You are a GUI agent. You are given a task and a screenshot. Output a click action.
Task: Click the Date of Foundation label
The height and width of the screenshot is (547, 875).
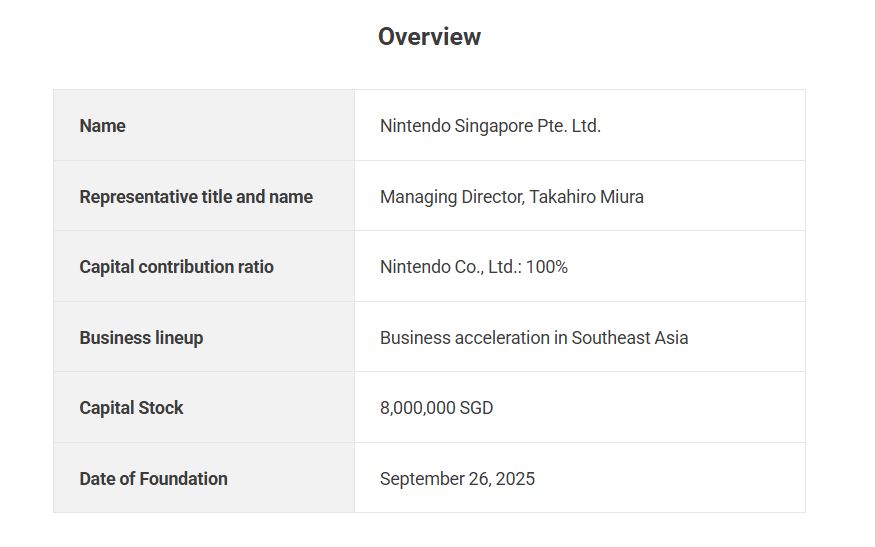tap(153, 479)
